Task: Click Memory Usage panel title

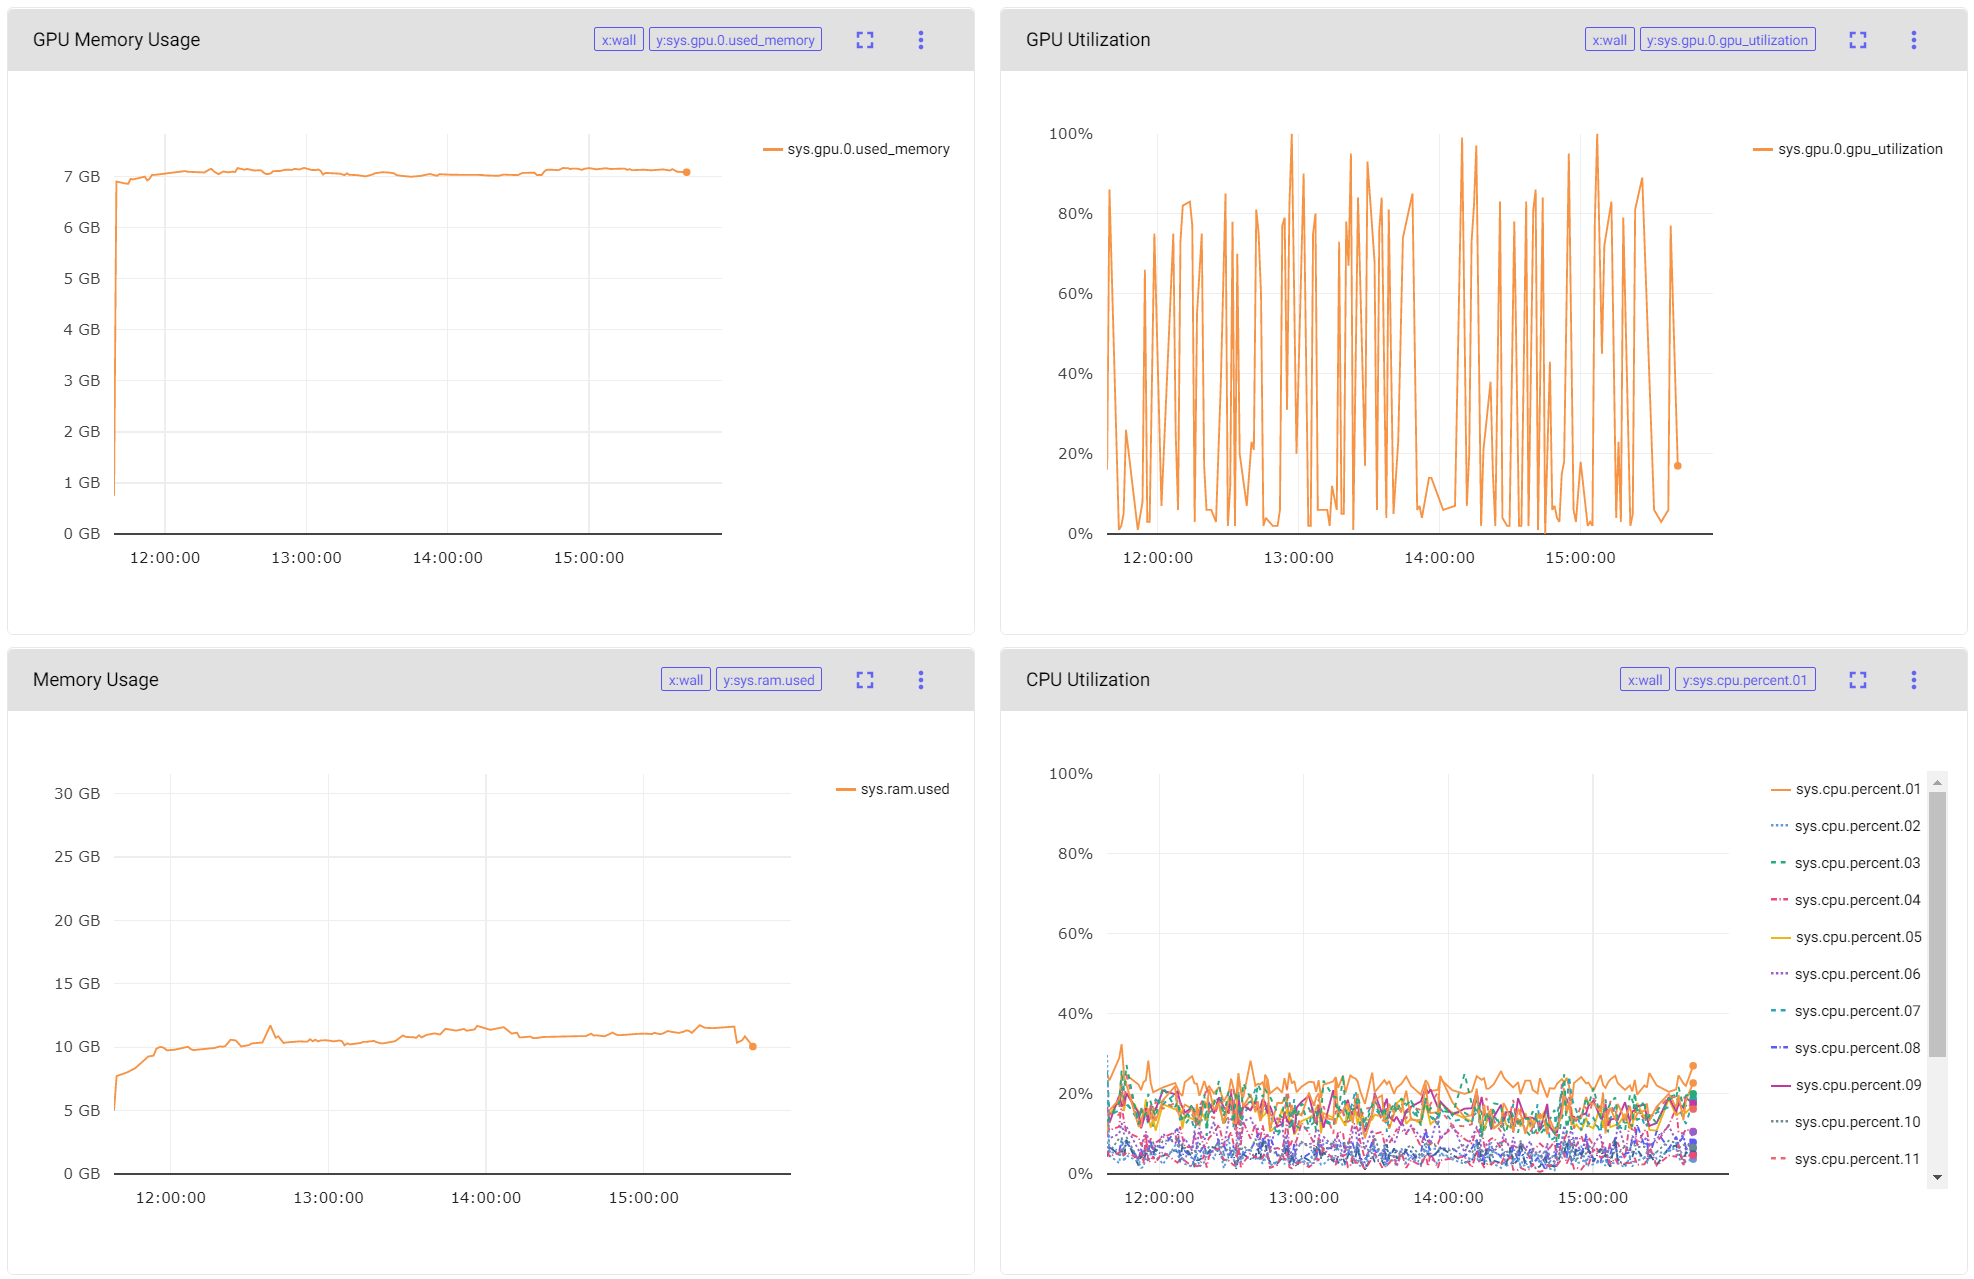Action: pyautogui.click(x=96, y=680)
